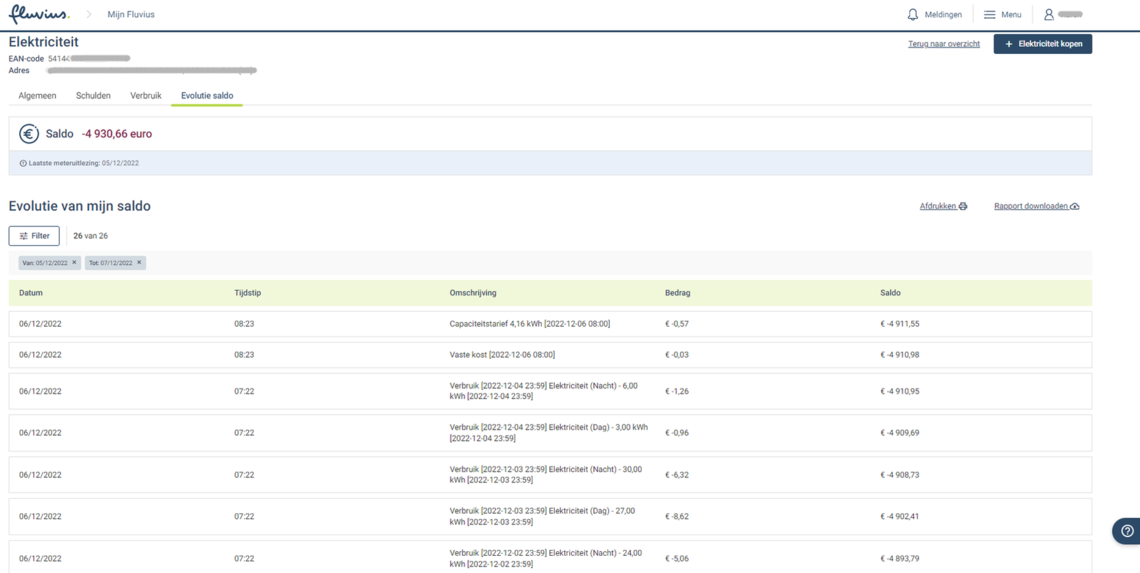
Task: Click the Tijdstip column header
Action: click(249, 293)
